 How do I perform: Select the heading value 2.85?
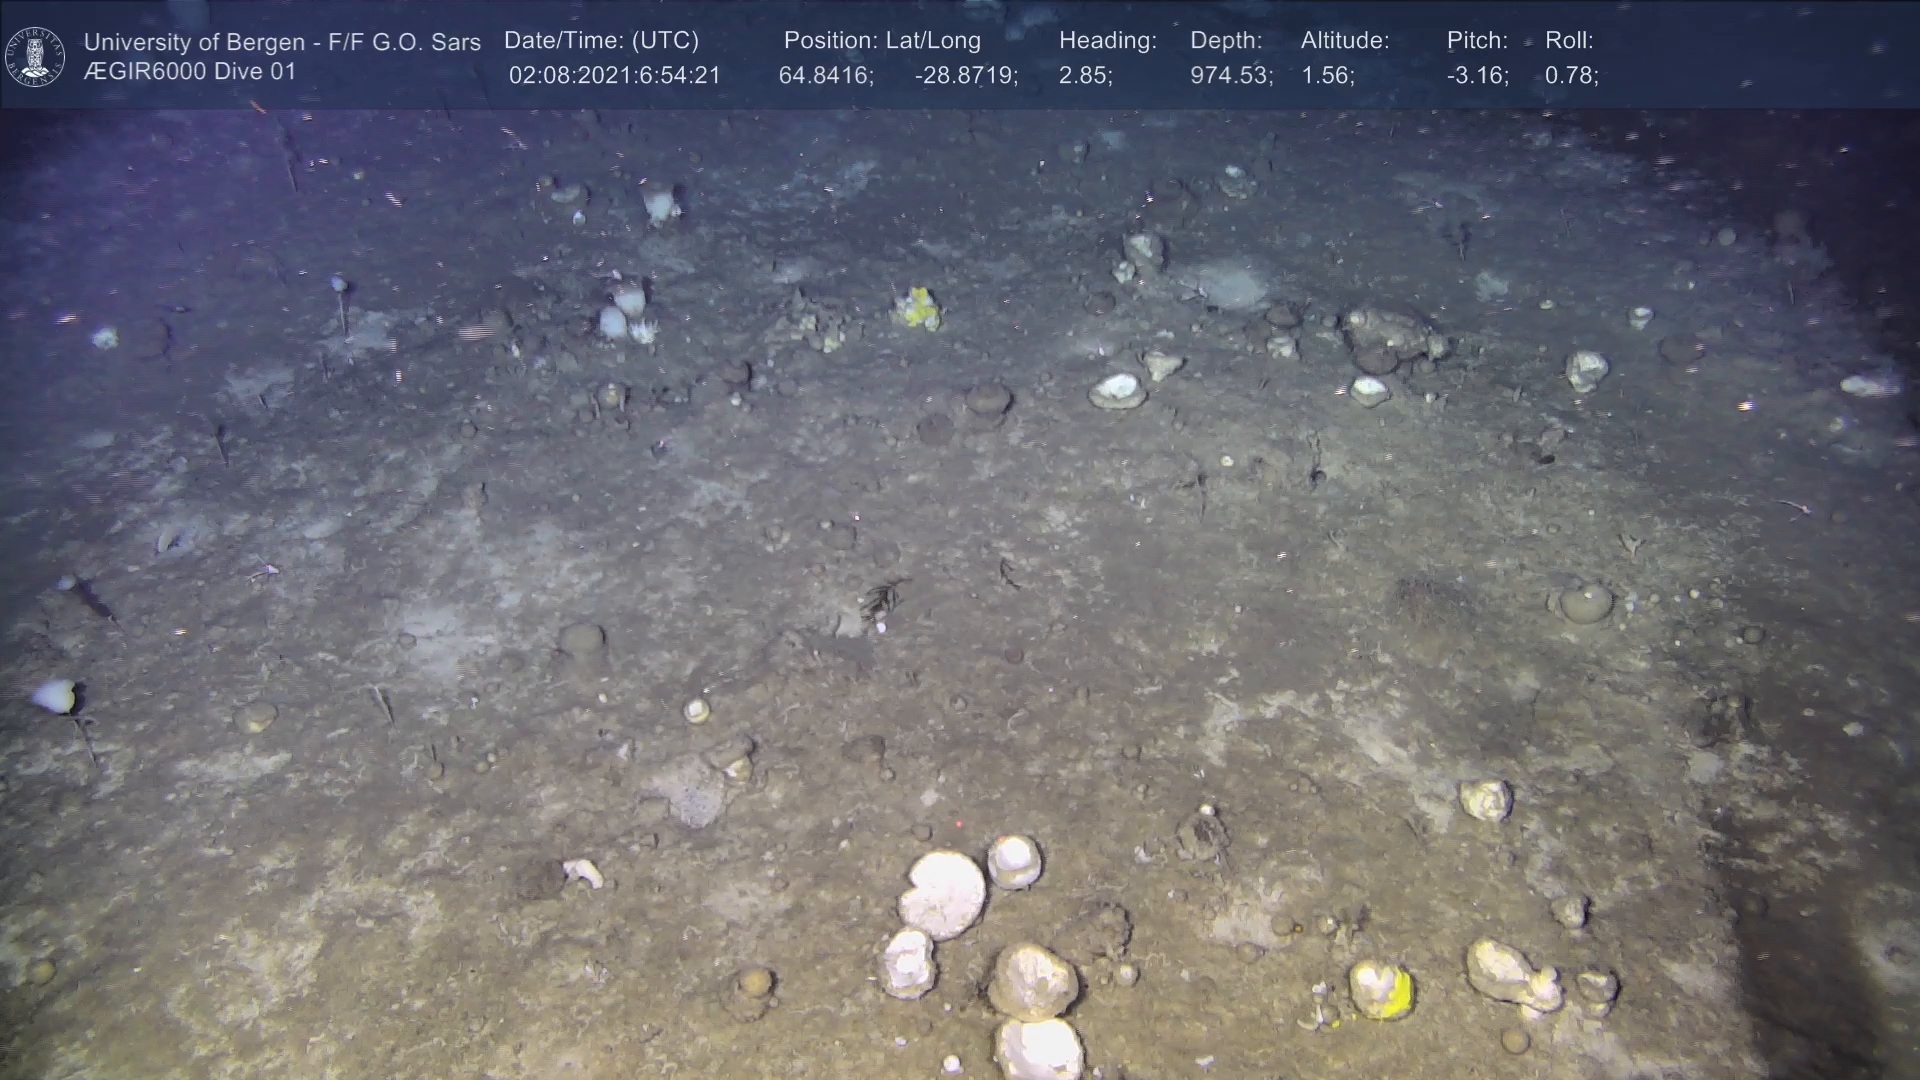[x=1085, y=76]
